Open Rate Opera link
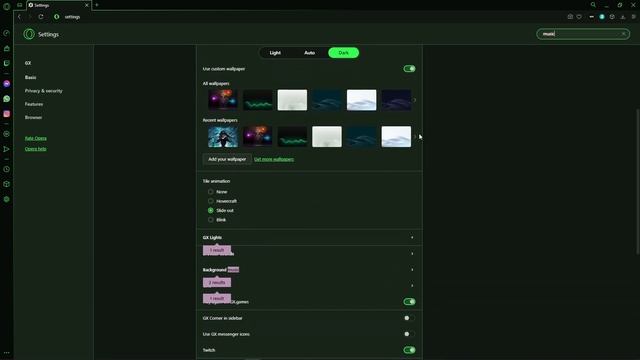 (36, 138)
